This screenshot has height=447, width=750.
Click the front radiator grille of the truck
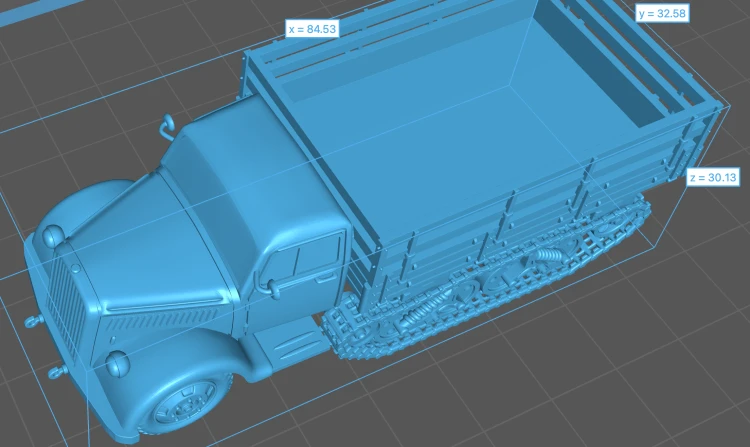point(65,307)
